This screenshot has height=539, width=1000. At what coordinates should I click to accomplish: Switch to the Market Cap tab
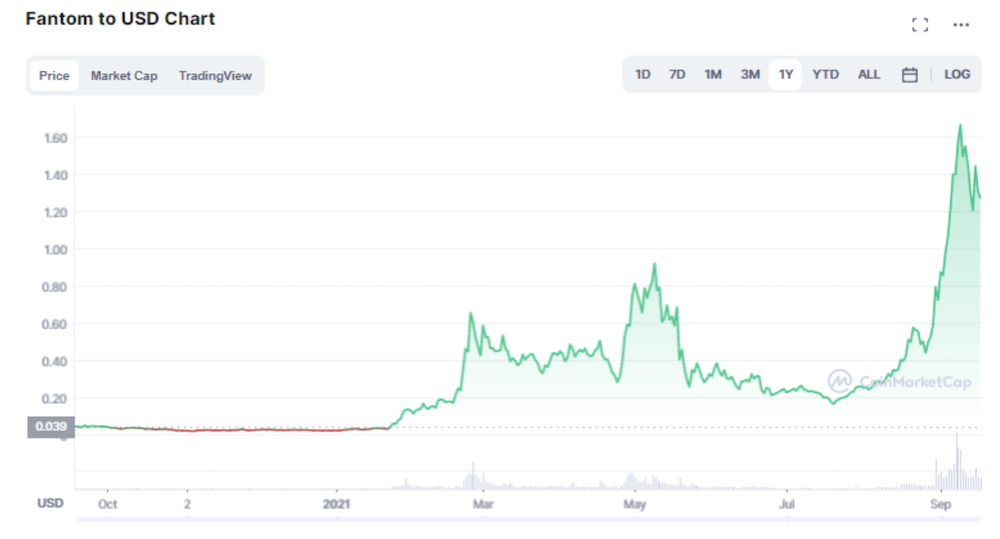124,76
